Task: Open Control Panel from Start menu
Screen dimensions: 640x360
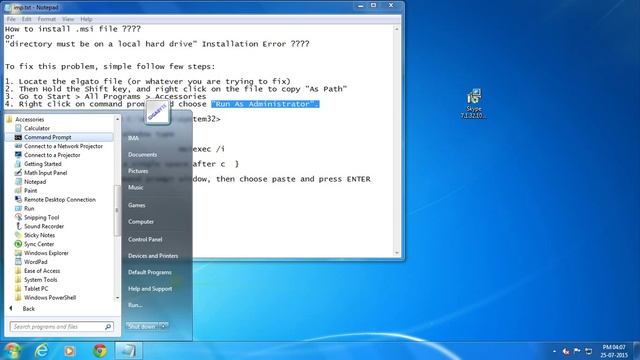Action: click(145, 240)
